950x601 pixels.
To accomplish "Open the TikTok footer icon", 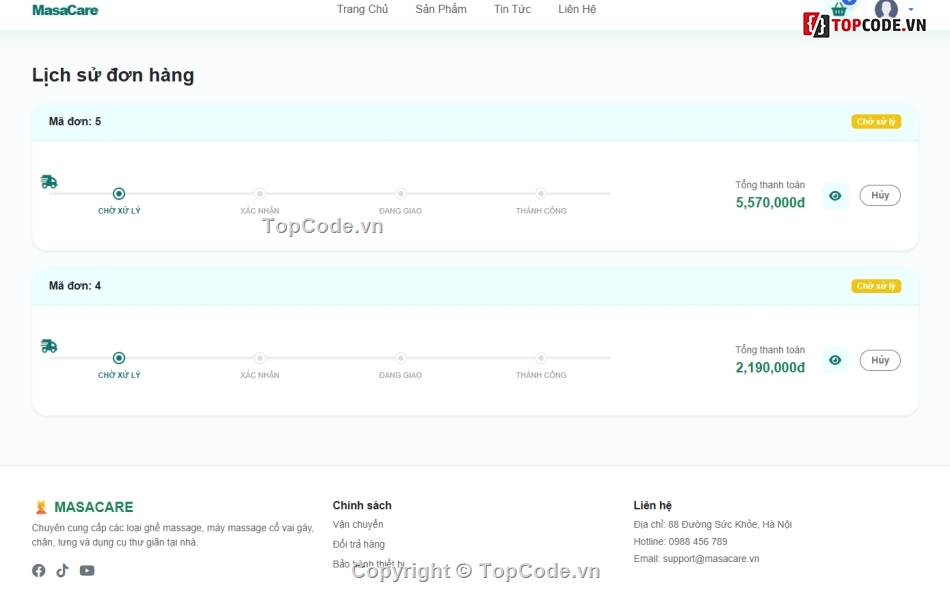I will (x=62, y=570).
